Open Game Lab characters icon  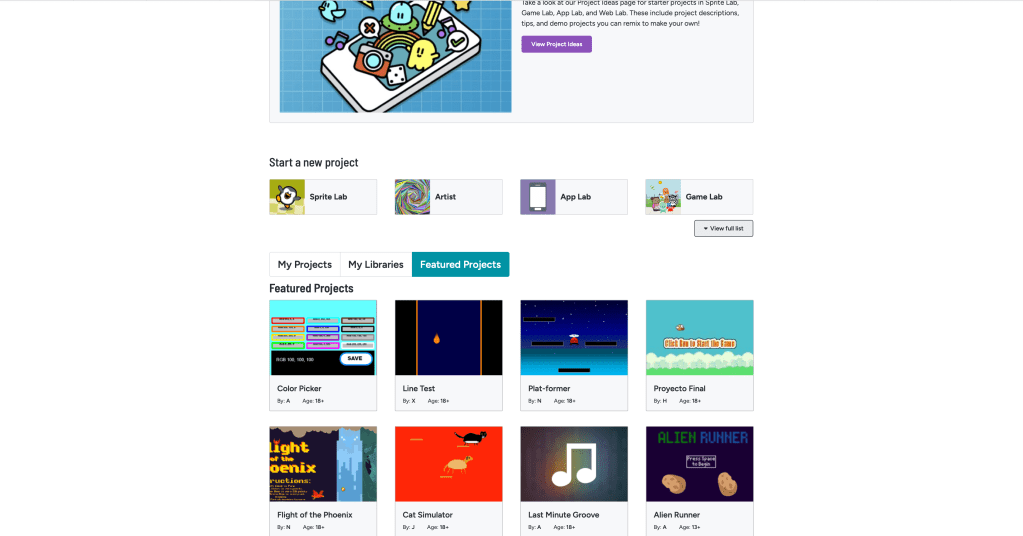(663, 197)
